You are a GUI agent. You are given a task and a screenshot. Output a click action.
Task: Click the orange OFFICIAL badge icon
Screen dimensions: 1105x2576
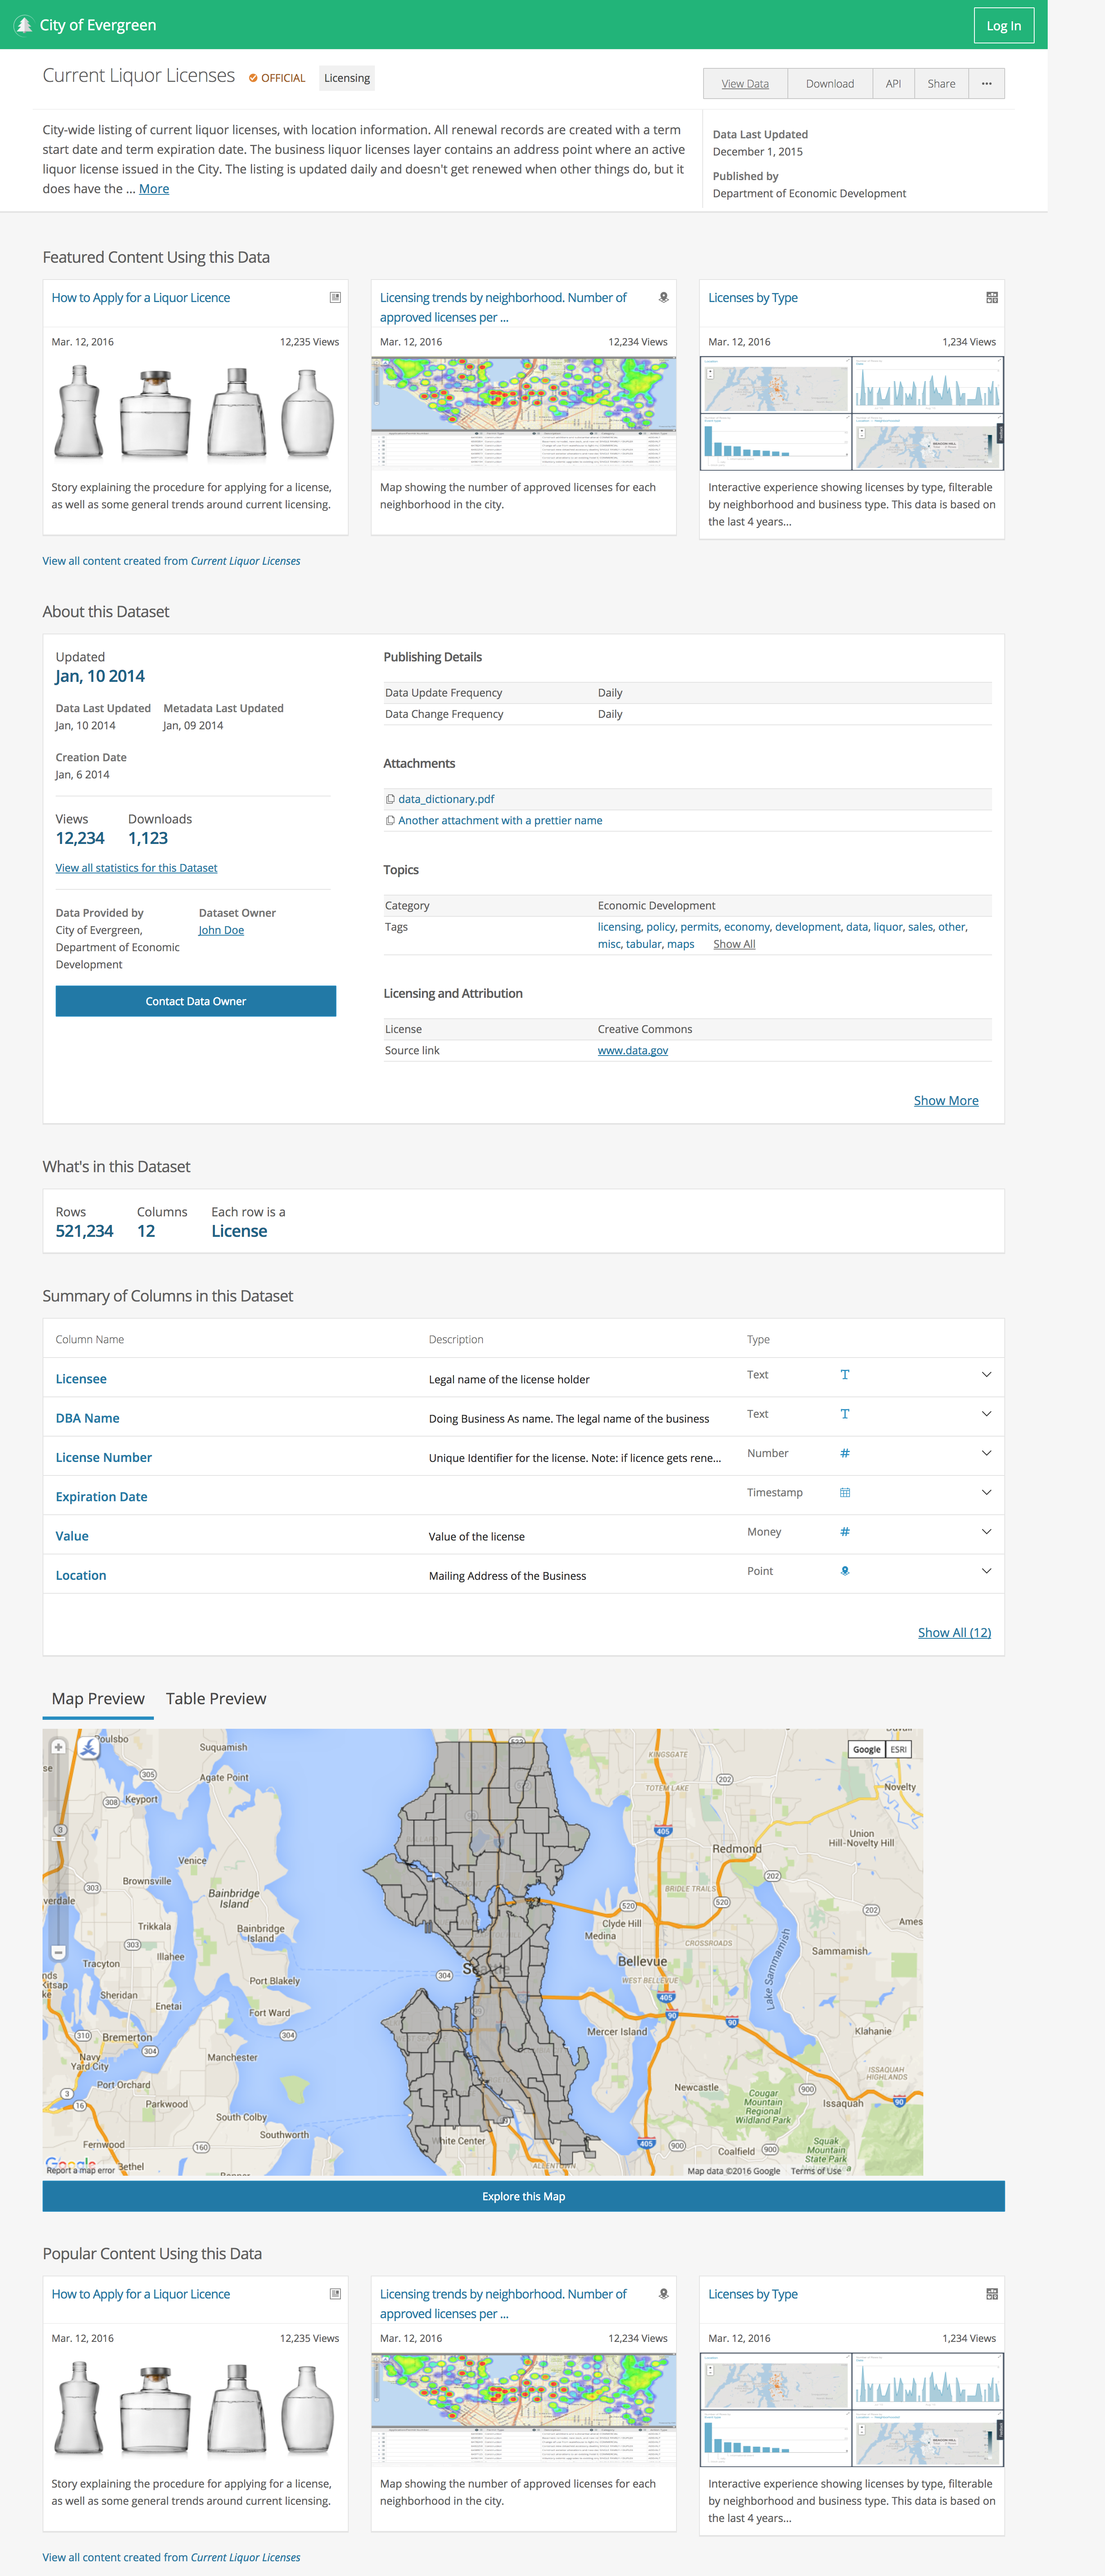pos(253,78)
